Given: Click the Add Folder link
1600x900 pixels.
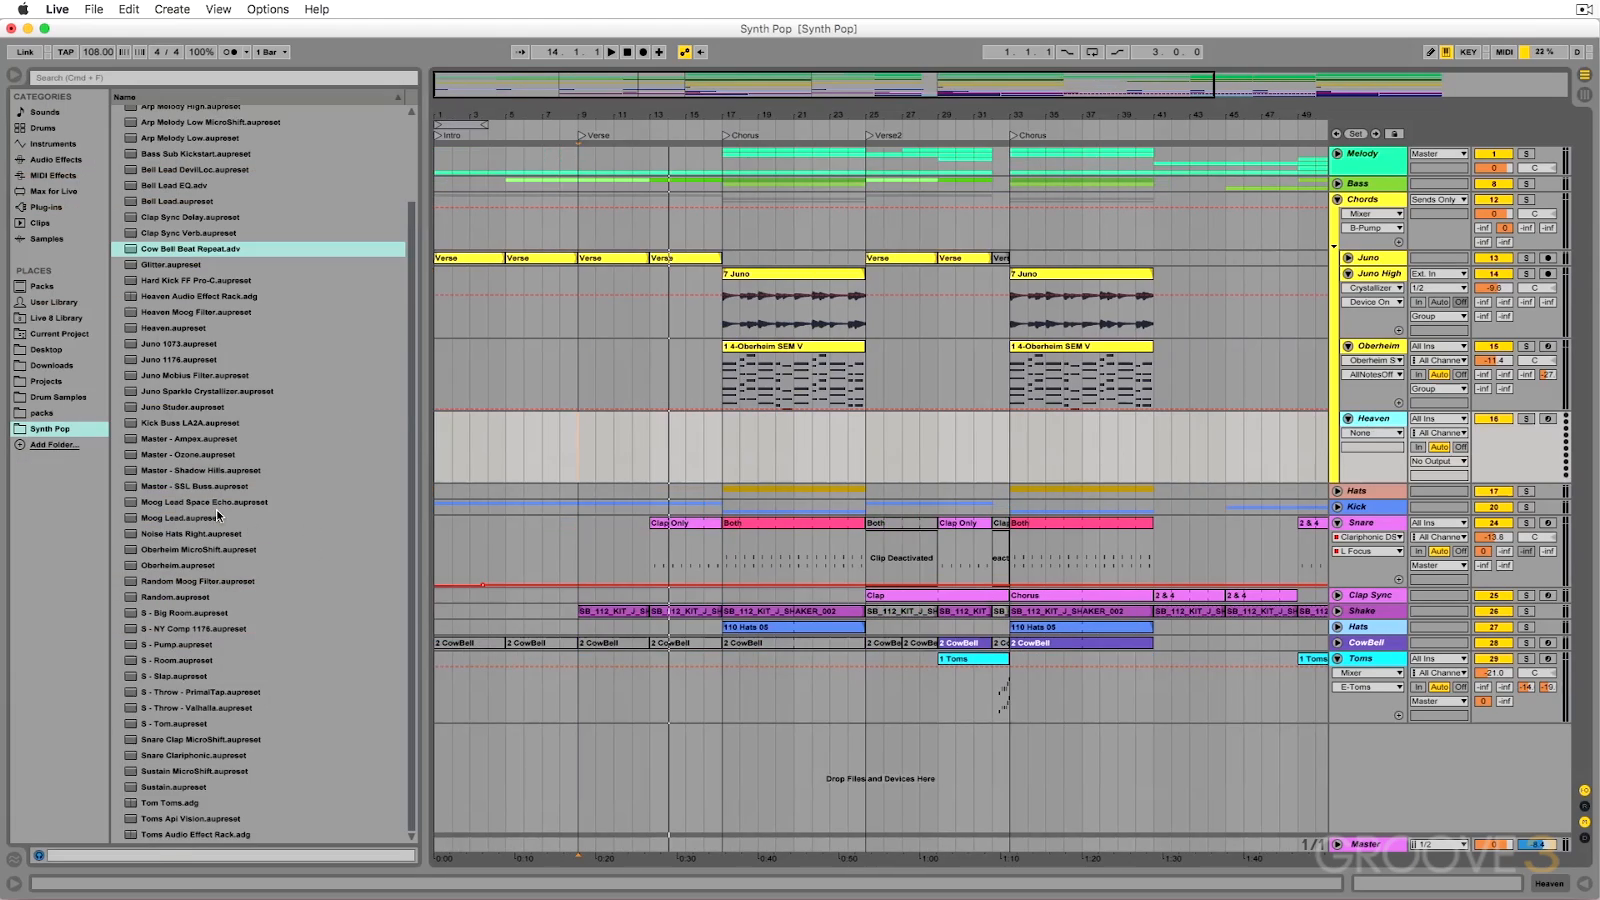Looking at the screenshot, I should (54, 445).
